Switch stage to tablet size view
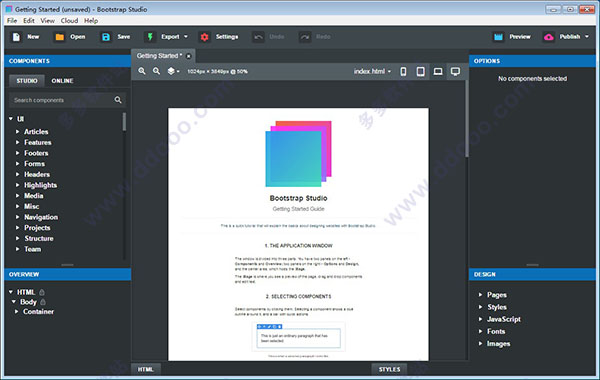This screenshot has width=600, height=380. pyautogui.click(x=421, y=71)
